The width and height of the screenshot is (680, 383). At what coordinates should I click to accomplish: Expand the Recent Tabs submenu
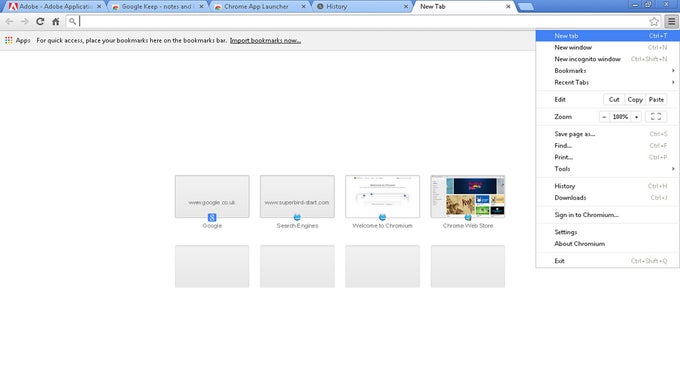[x=607, y=82]
